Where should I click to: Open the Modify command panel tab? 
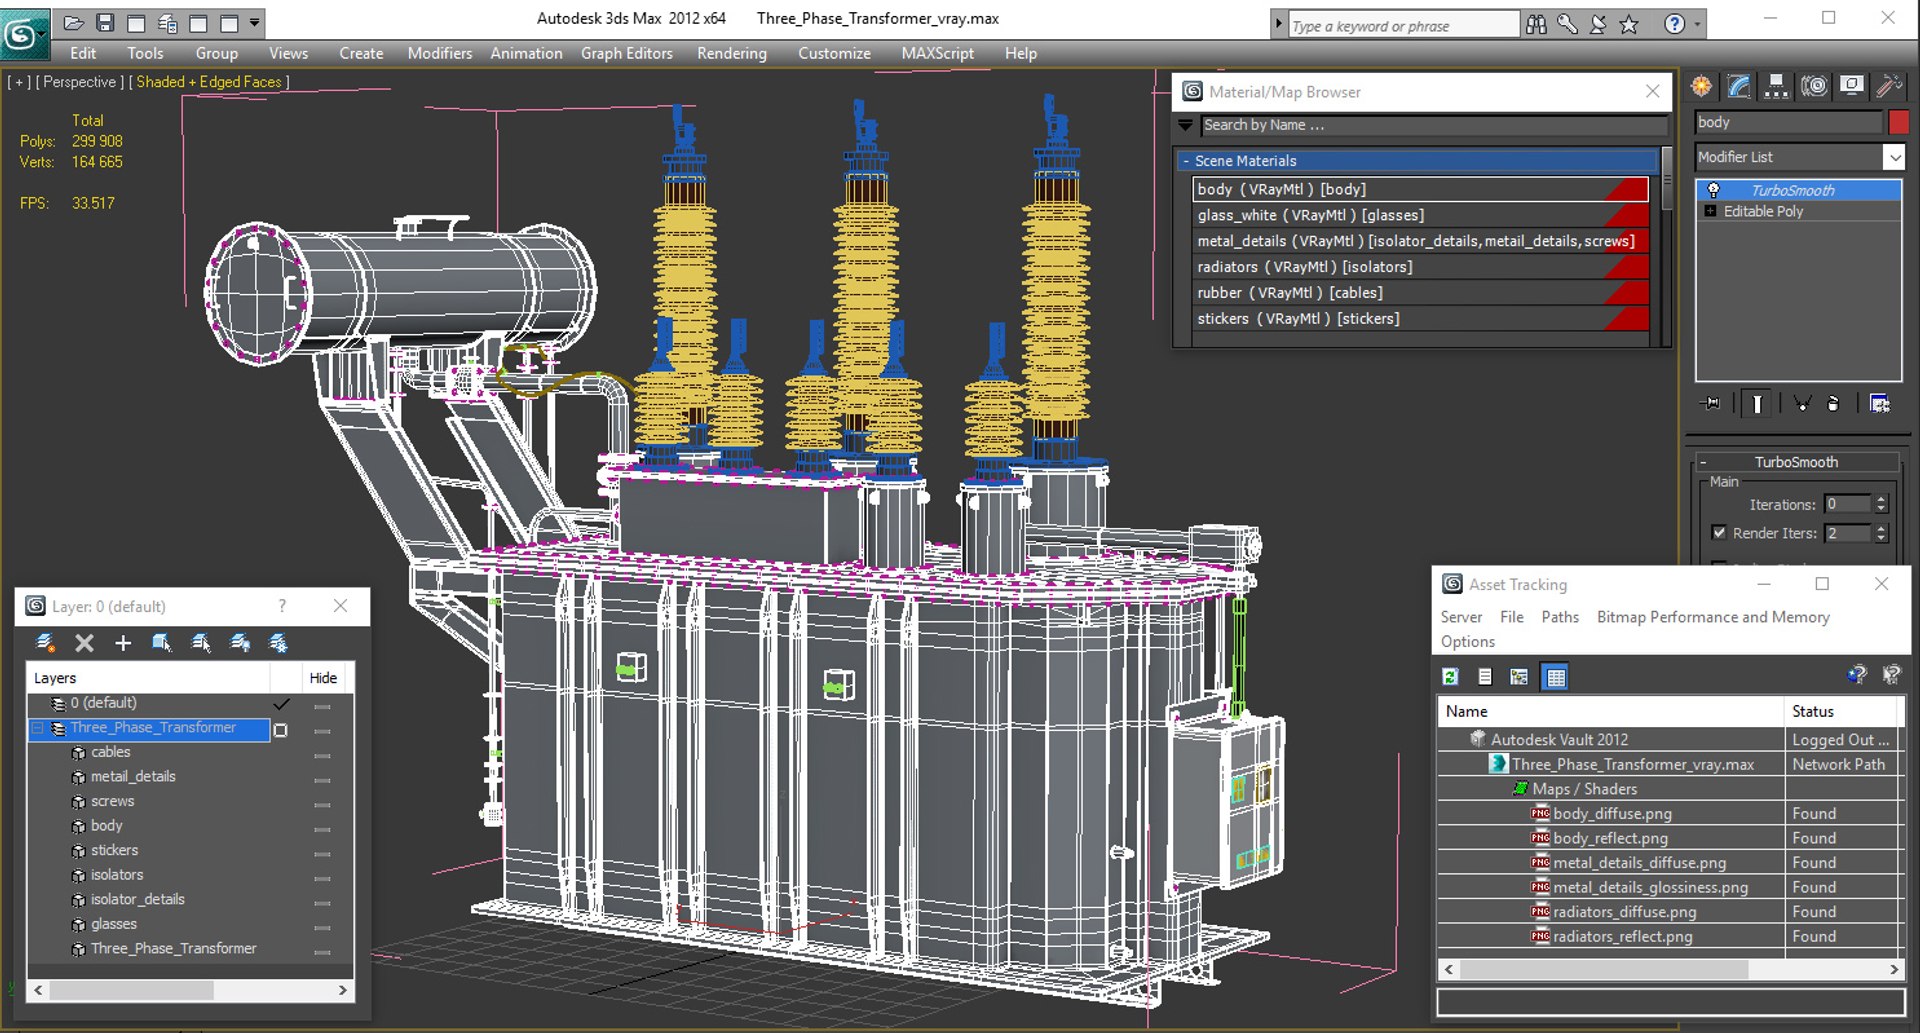tap(1739, 87)
